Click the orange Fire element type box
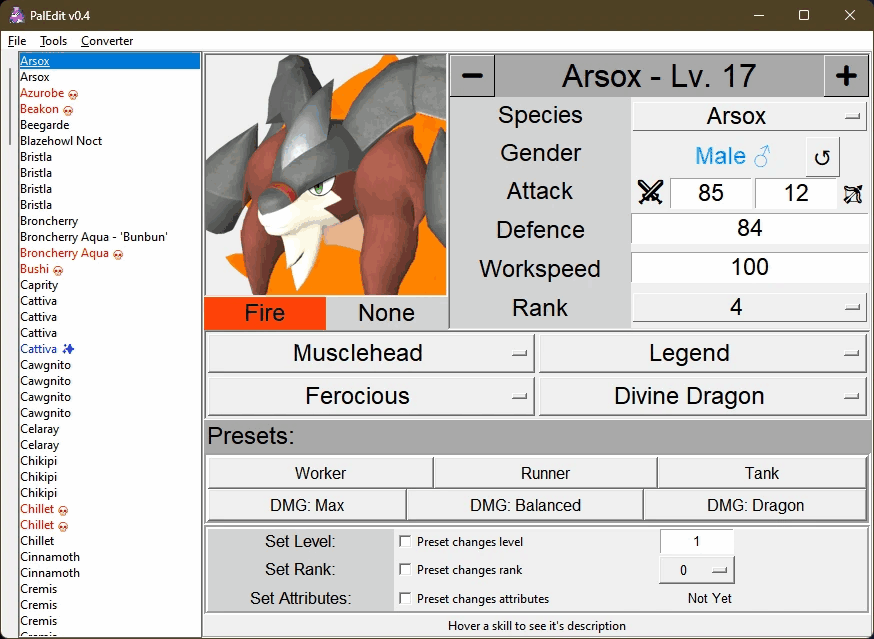 coord(265,313)
